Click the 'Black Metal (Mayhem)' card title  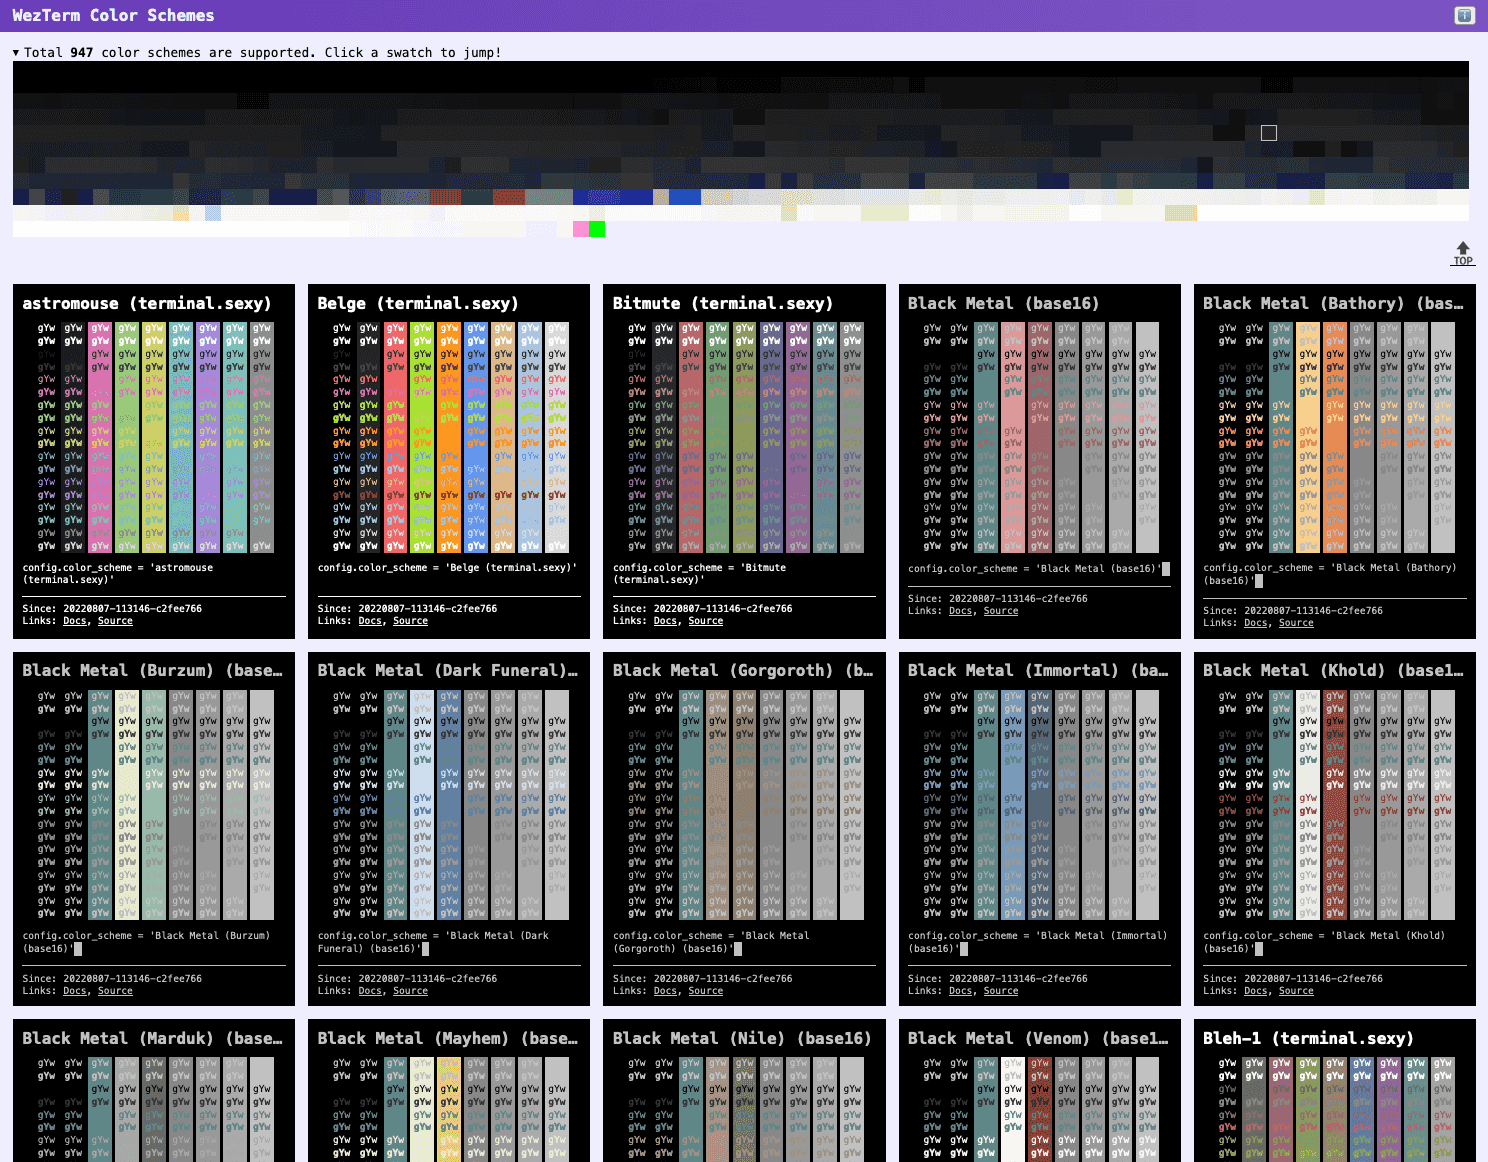[447, 1038]
